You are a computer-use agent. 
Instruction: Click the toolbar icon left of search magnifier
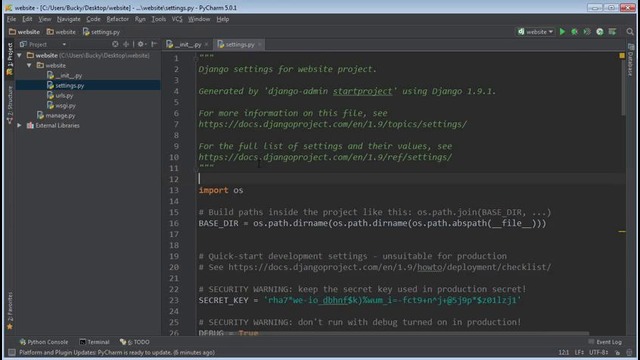click(612, 32)
